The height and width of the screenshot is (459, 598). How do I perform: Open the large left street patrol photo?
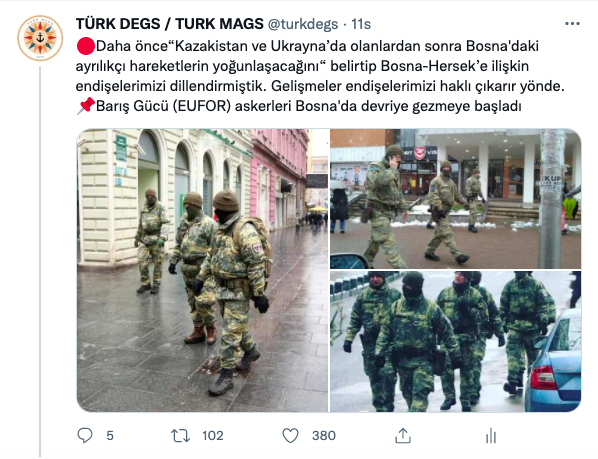[203, 270]
